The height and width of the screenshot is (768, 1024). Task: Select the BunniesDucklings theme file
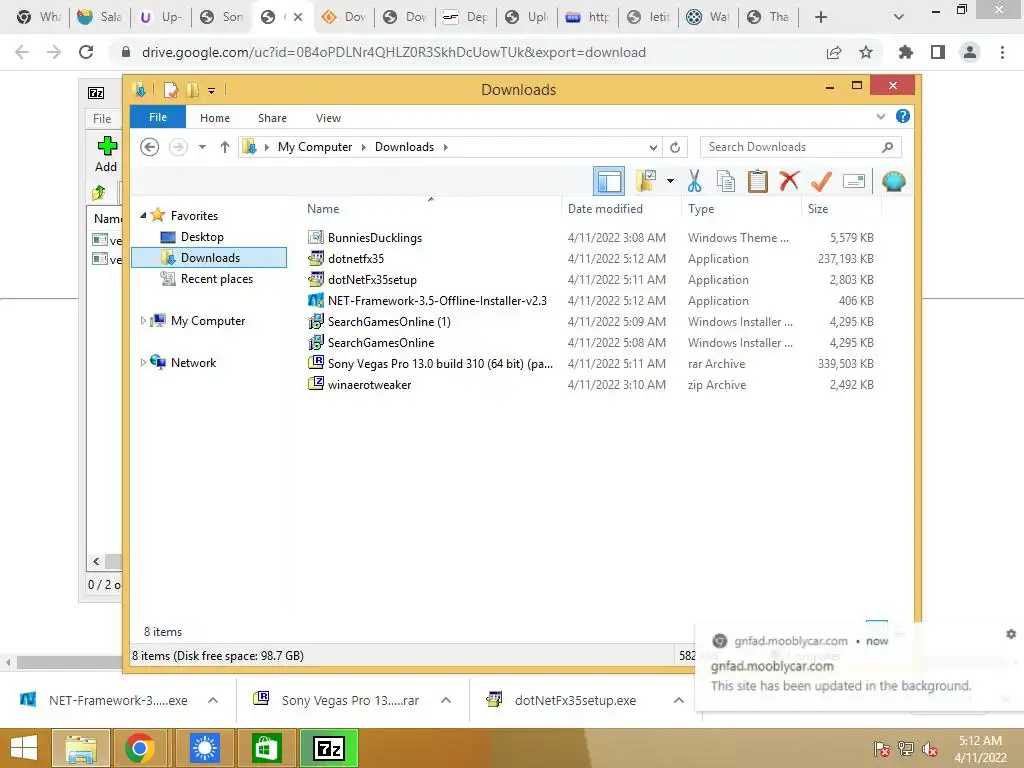point(375,238)
